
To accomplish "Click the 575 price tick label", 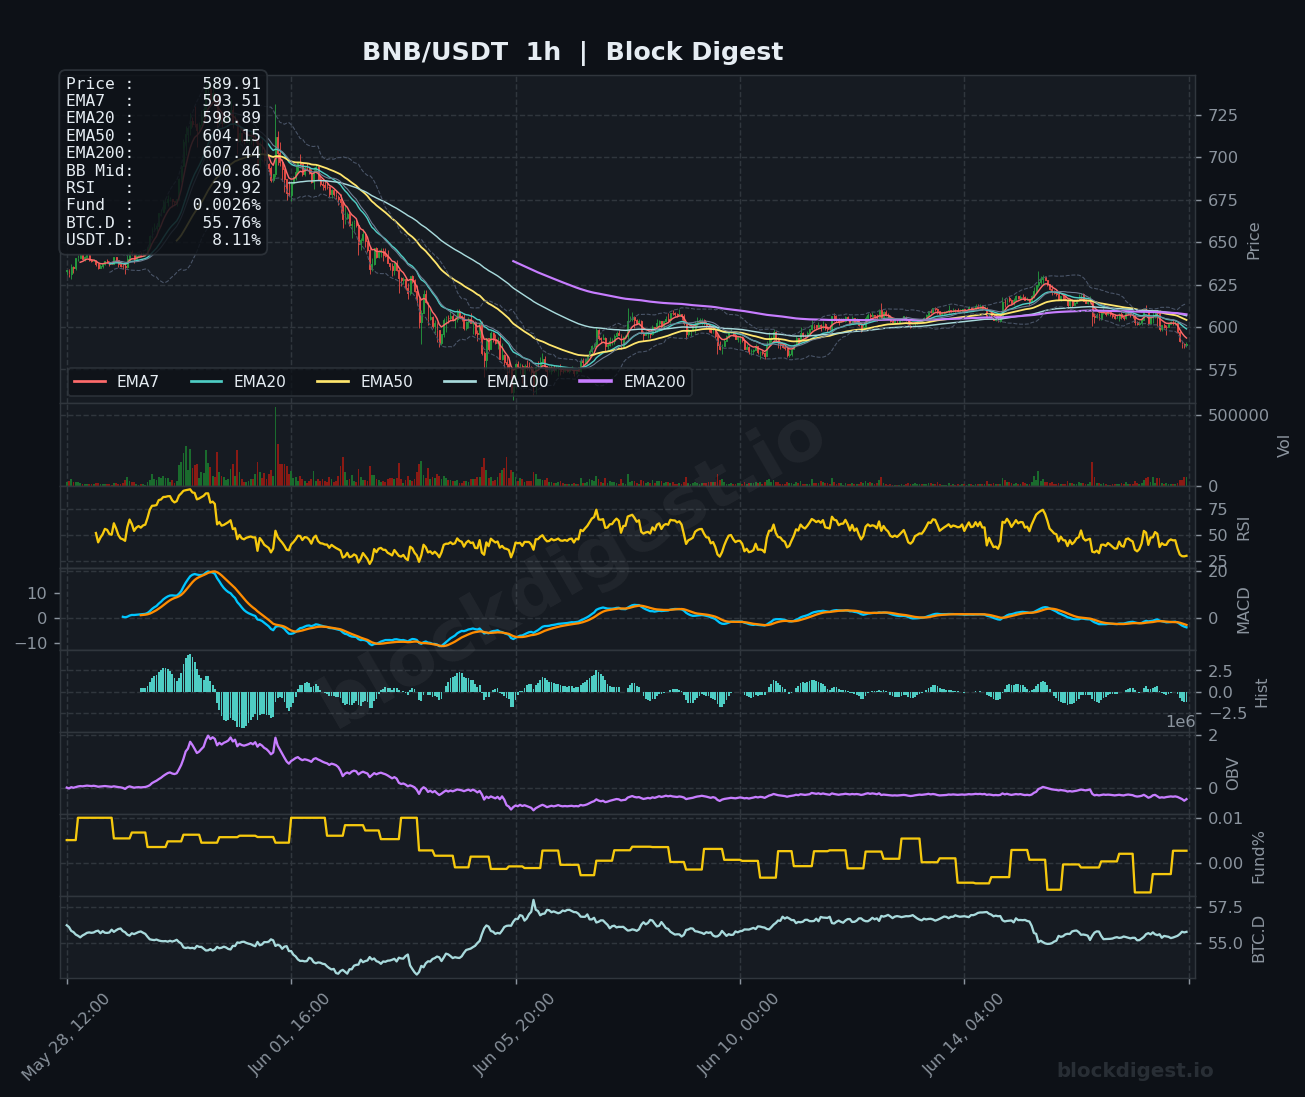I will coord(1221,371).
